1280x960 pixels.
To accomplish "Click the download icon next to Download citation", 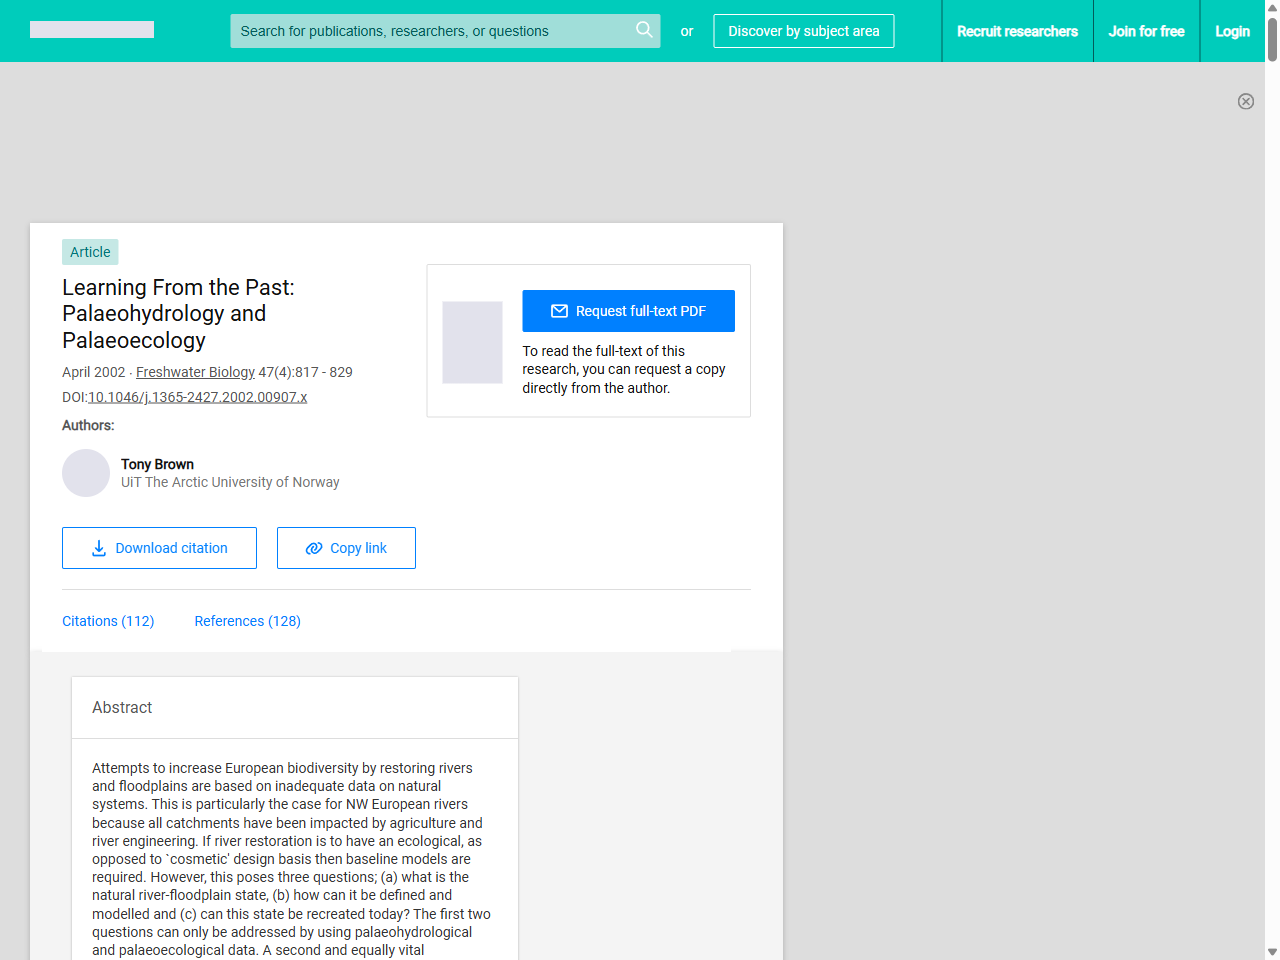I will (98, 548).
